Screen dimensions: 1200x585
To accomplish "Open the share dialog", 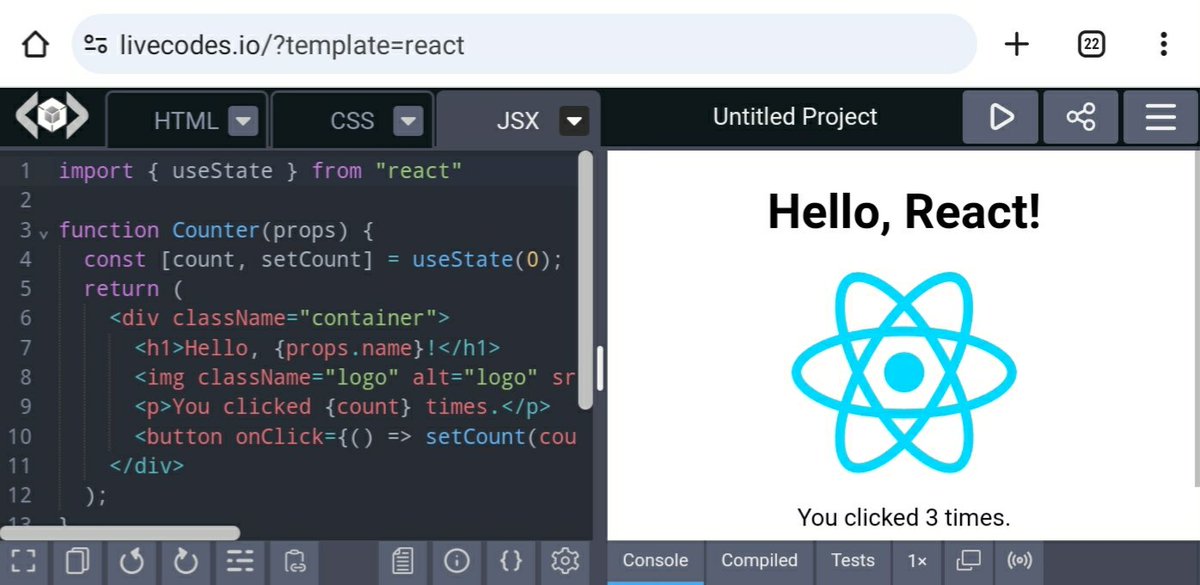I will click(1081, 117).
